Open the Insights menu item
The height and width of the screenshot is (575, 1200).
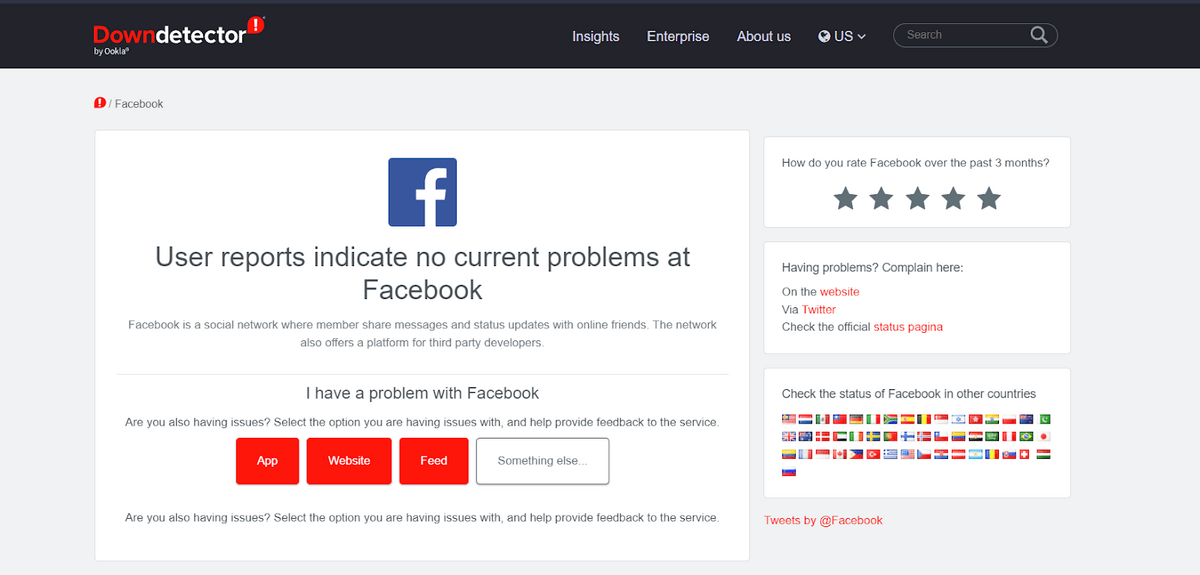tap(595, 36)
